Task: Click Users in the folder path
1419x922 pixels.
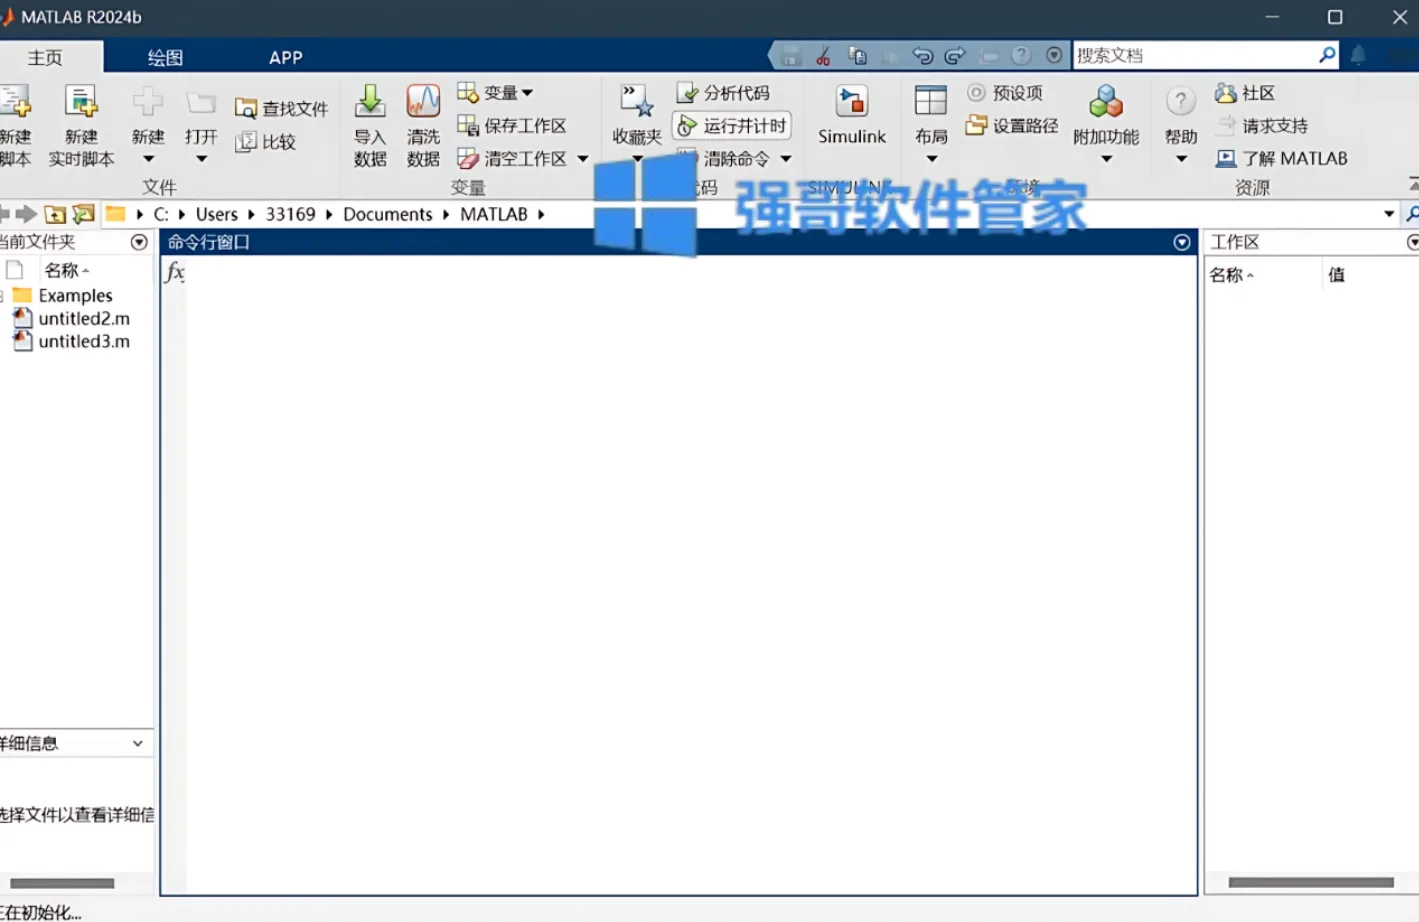Action: pos(217,214)
